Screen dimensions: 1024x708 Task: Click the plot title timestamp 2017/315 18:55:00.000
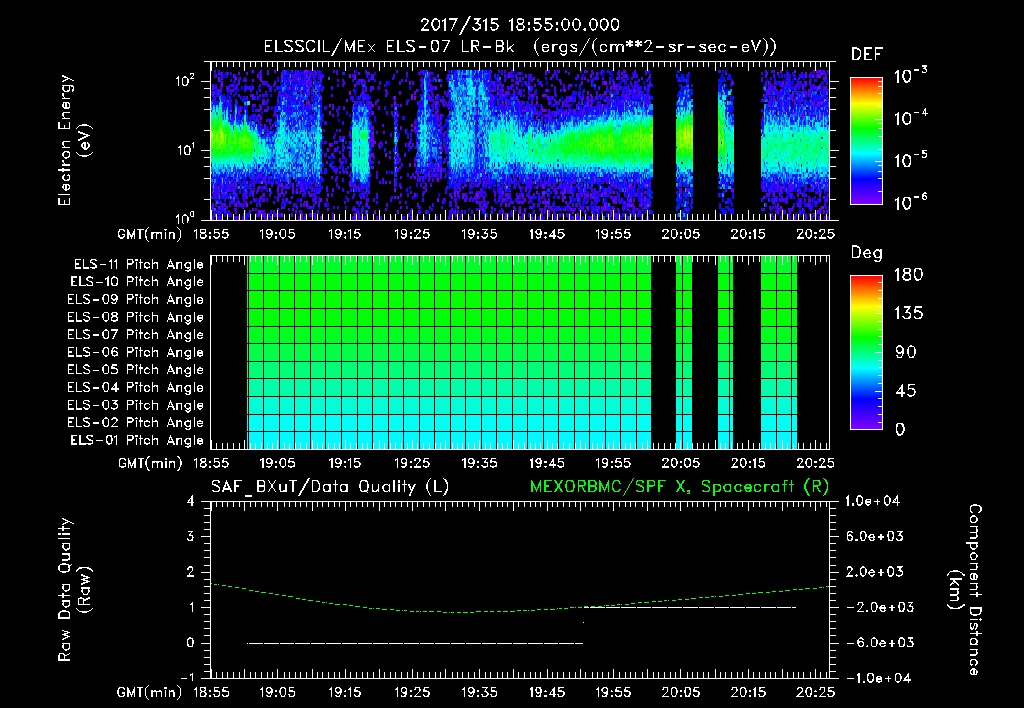pyautogui.click(x=520, y=25)
